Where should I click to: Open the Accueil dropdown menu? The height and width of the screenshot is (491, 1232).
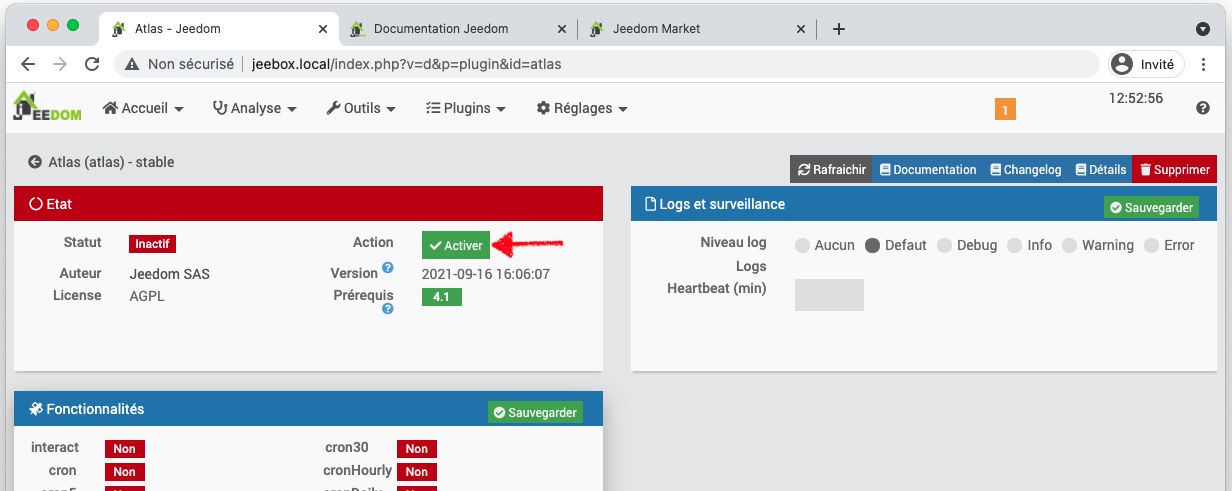(143, 108)
